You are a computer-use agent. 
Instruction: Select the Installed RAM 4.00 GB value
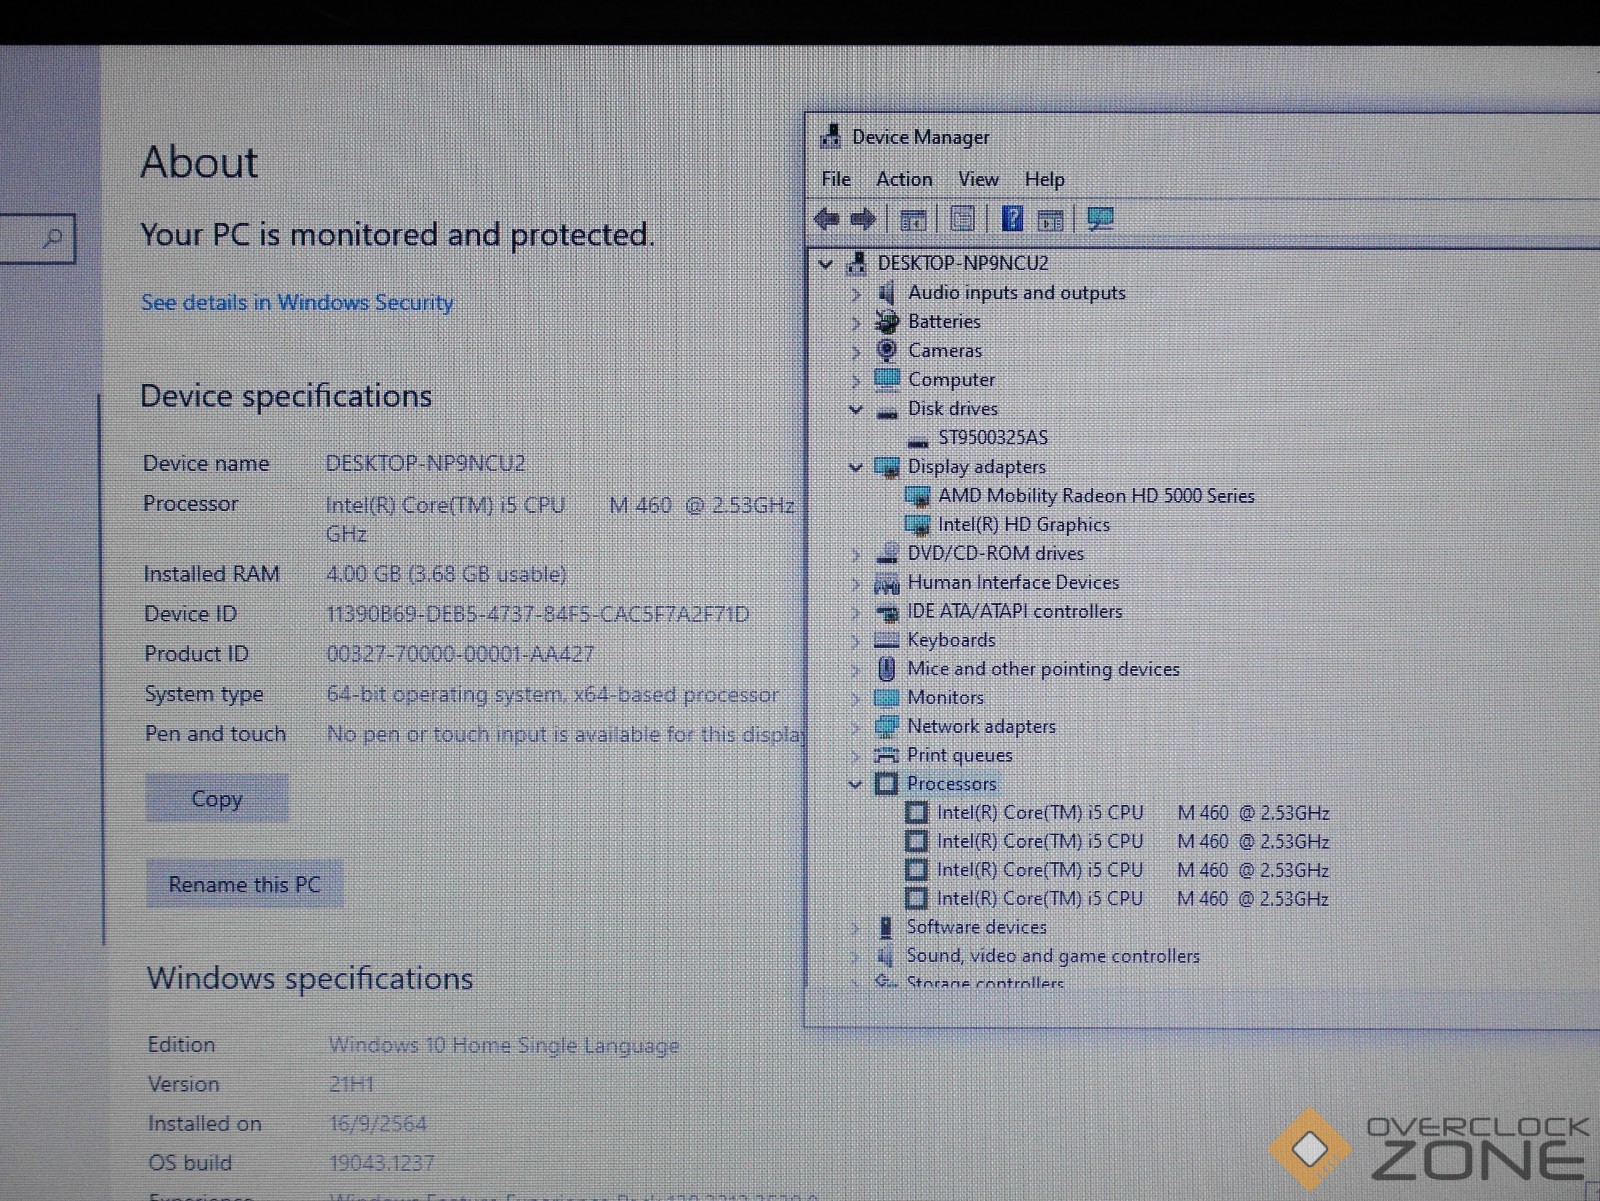446,574
